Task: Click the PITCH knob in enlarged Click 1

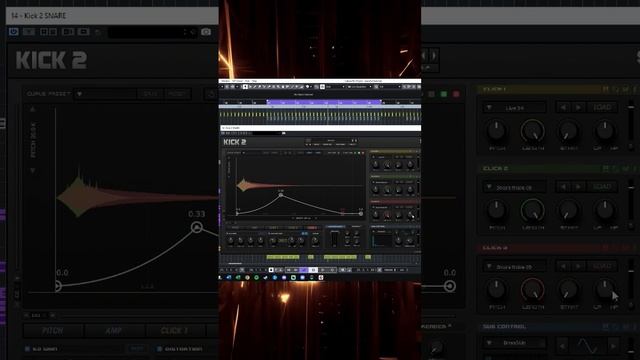Action: pyautogui.click(x=496, y=131)
